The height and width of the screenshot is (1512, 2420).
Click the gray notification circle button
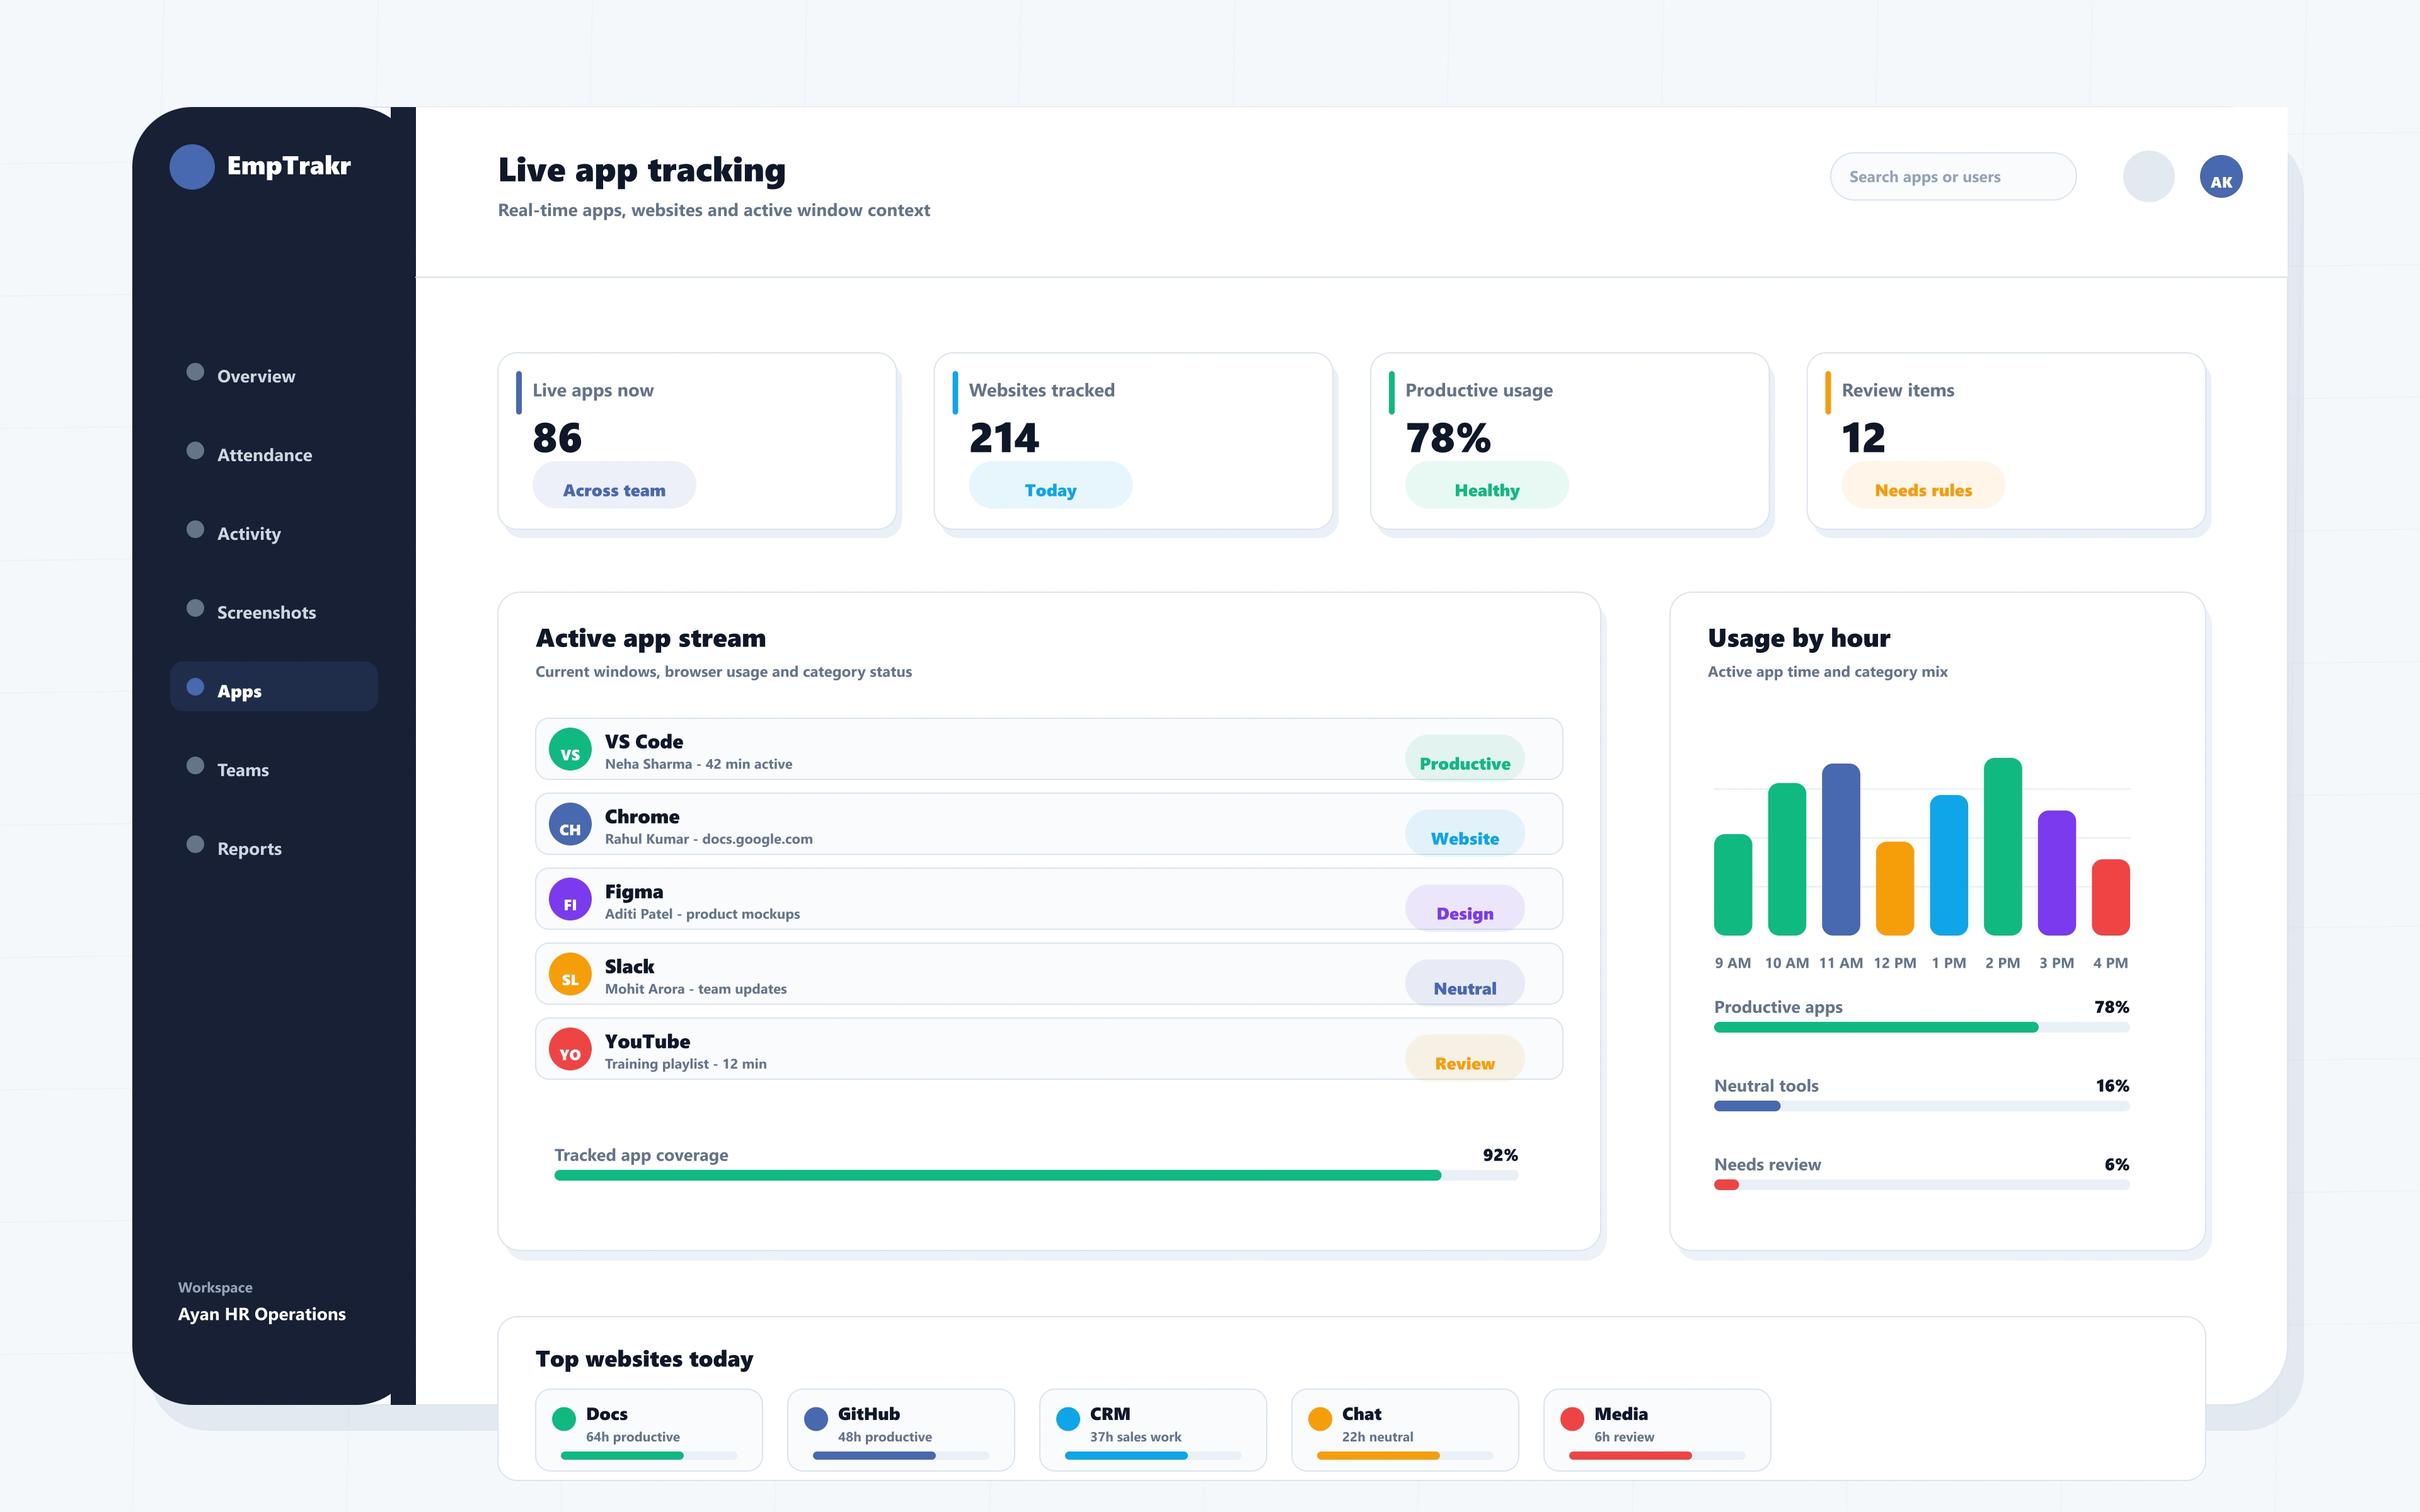tap(2148, 177)
